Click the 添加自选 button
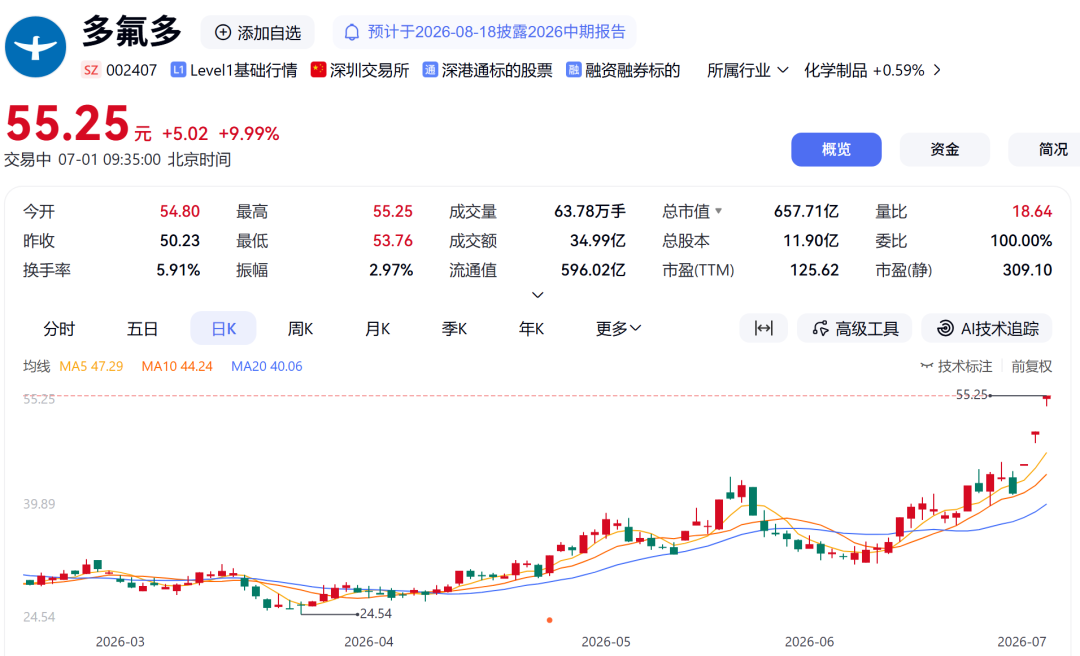 pos(258,32)
